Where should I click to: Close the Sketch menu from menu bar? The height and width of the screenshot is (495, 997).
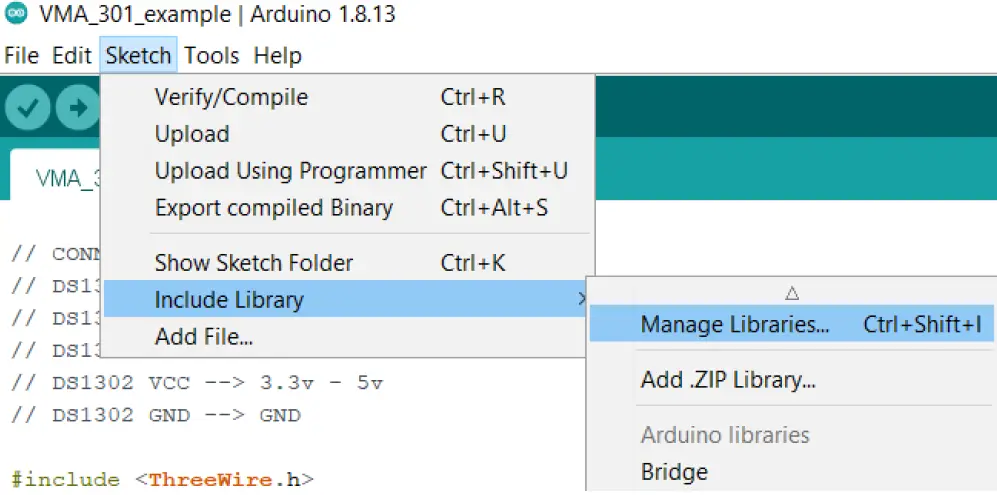[x=138, y=55]
